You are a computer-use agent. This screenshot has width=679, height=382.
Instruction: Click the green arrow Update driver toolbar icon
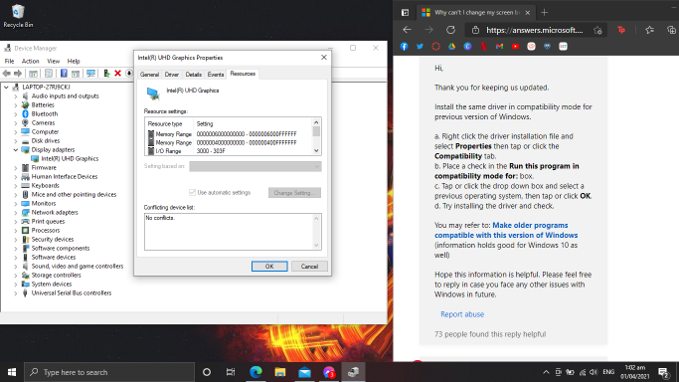[x=106, y=74]
